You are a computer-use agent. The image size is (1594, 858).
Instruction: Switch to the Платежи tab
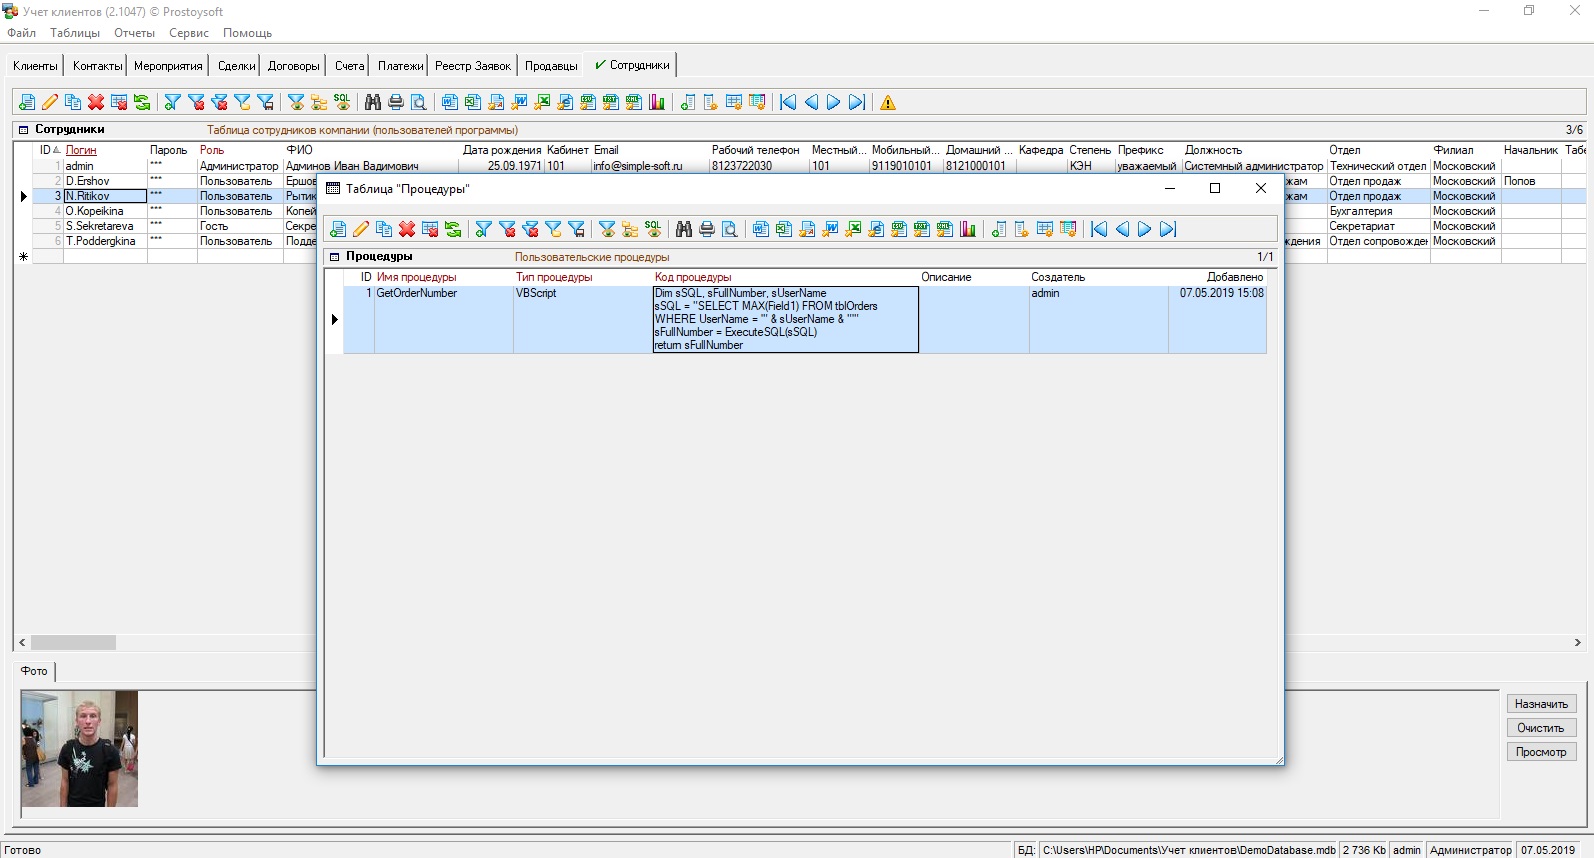tap(401, 66)
